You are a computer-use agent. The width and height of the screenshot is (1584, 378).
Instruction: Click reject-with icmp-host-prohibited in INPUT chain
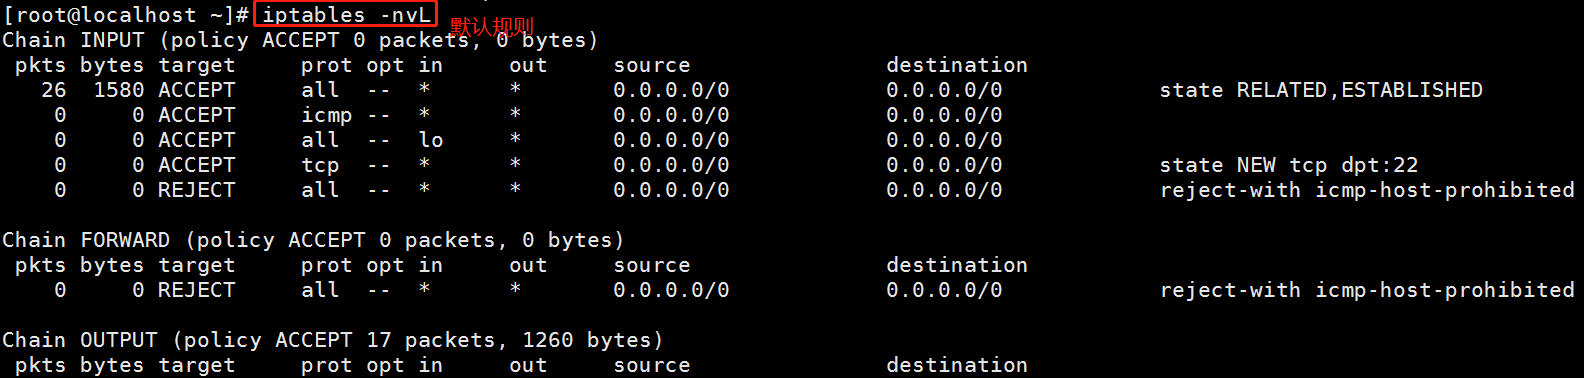pyautogui.click(x=1367, y=190)
